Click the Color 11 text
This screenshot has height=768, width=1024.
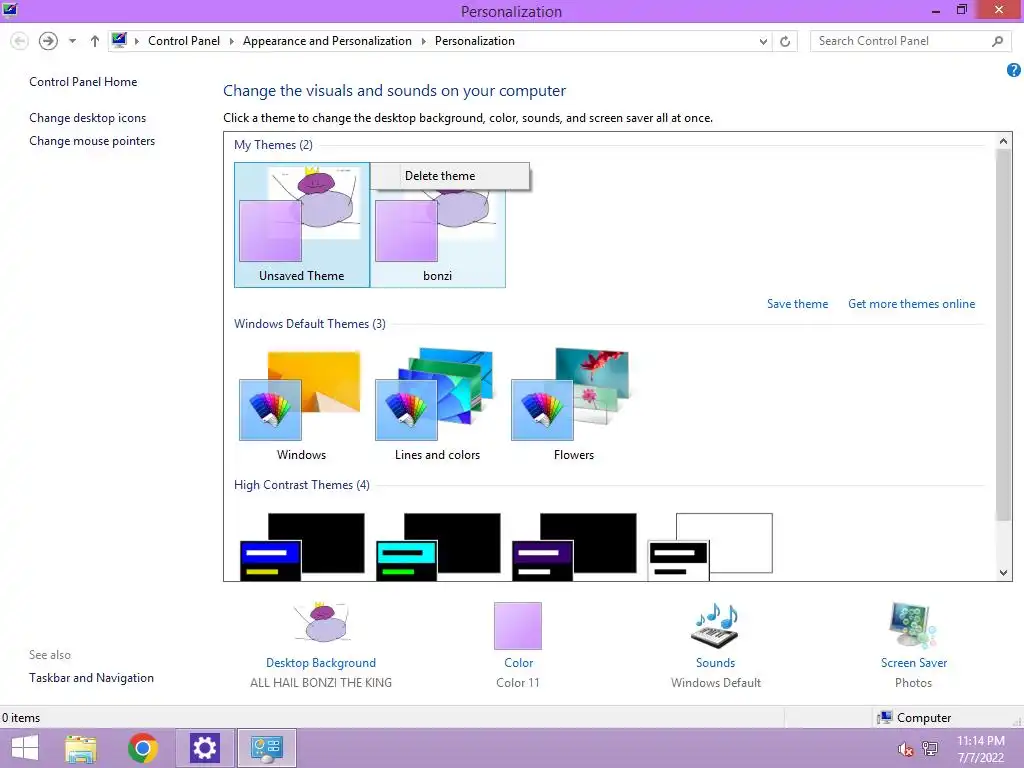tap(518, 682)
